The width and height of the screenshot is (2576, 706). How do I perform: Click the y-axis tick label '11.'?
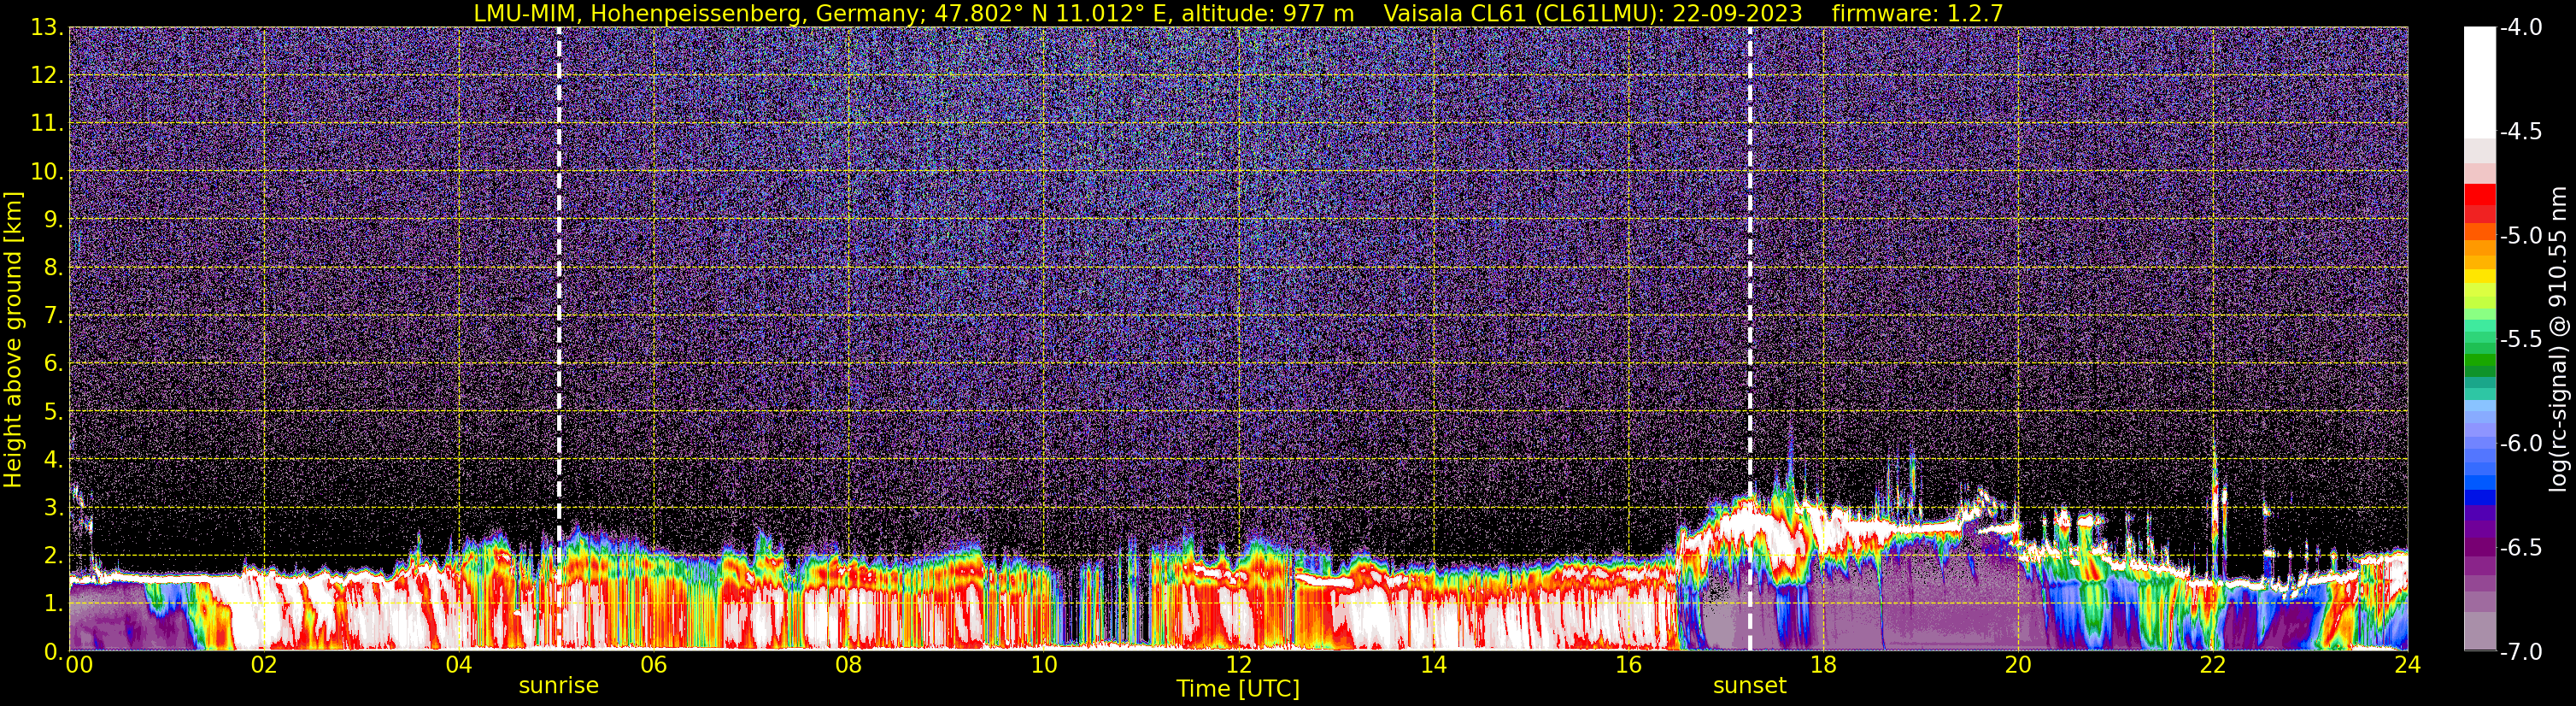click(x=46, y=124)
